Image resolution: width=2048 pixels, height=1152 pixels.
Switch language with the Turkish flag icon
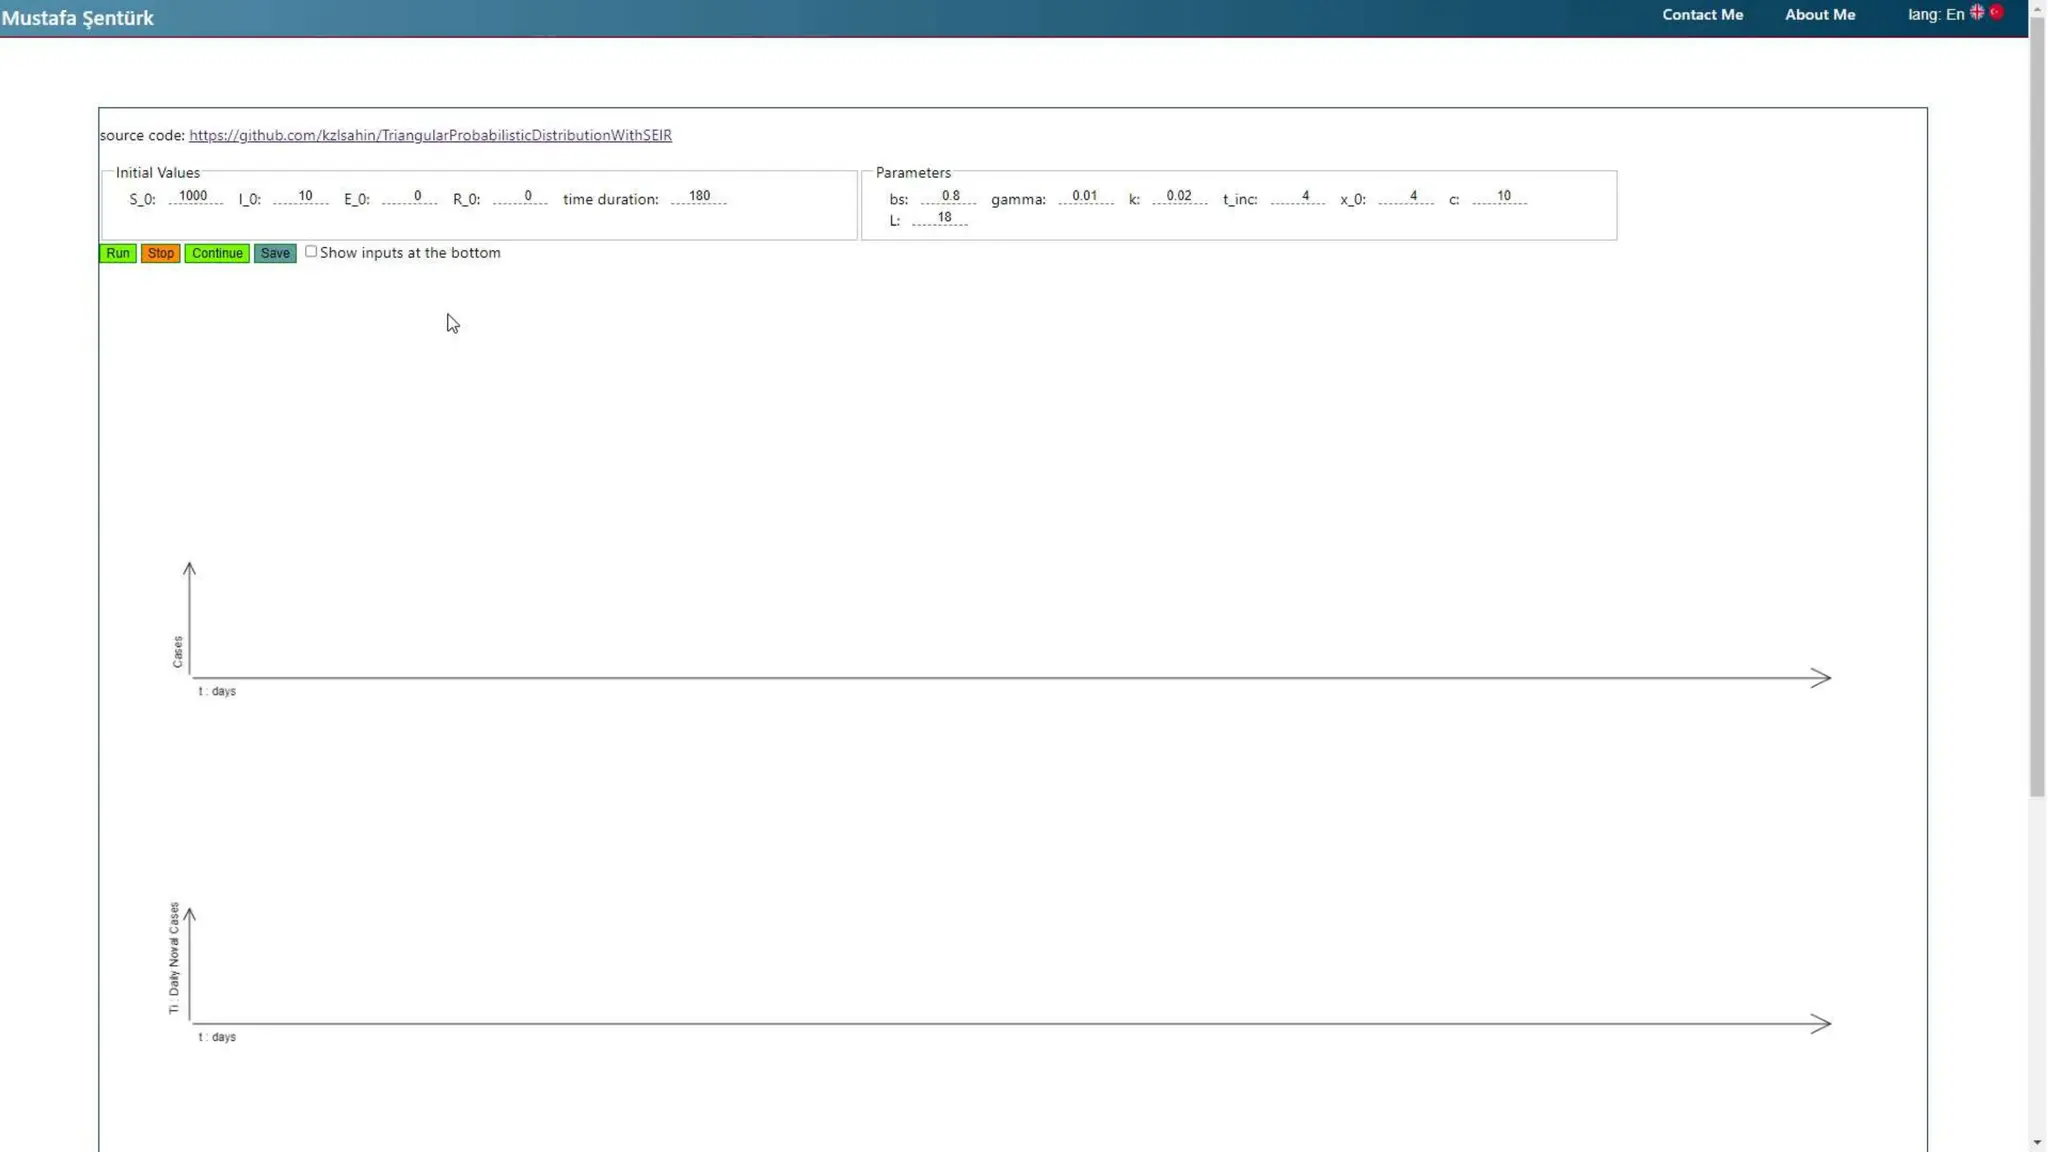[1996, 13]
